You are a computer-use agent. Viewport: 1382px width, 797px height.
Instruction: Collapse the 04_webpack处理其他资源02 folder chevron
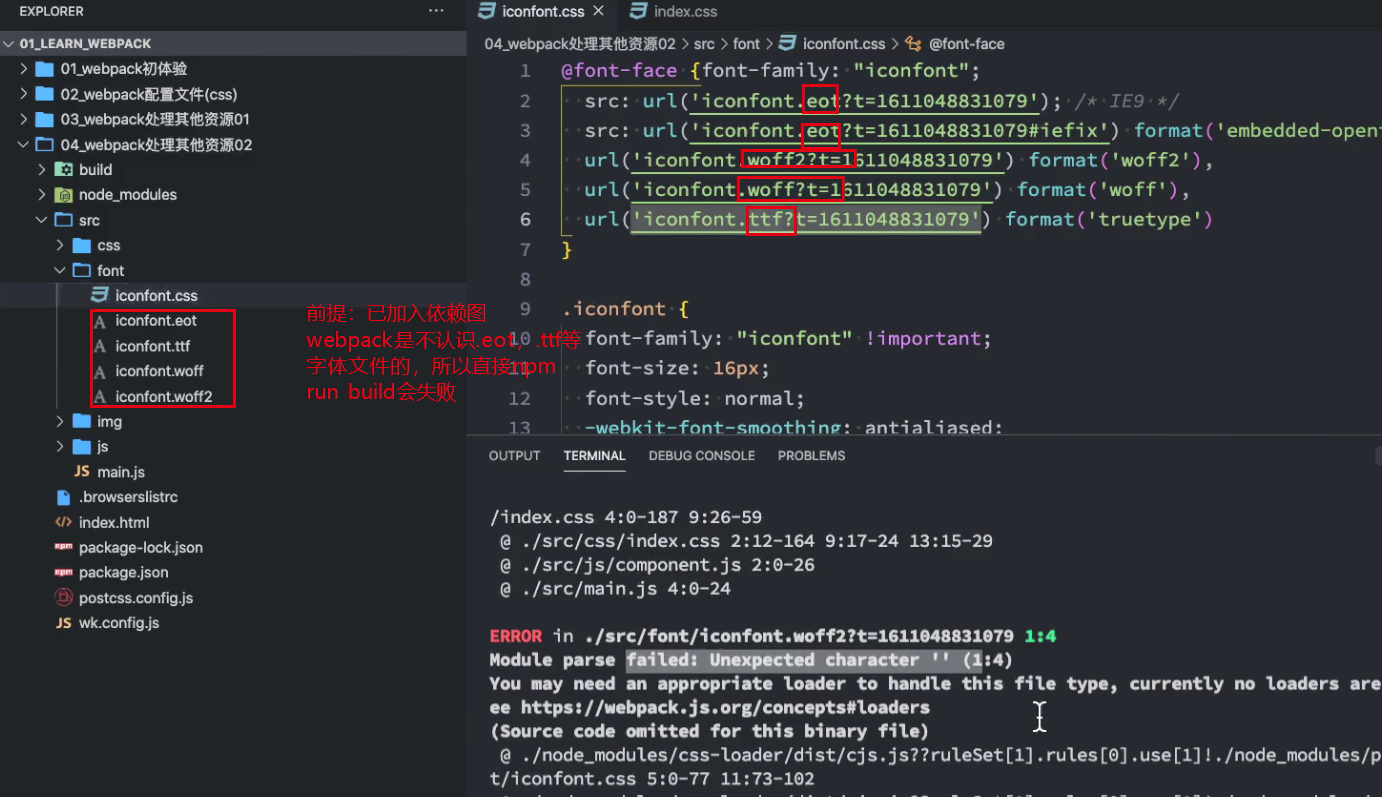tap(24, 145)
